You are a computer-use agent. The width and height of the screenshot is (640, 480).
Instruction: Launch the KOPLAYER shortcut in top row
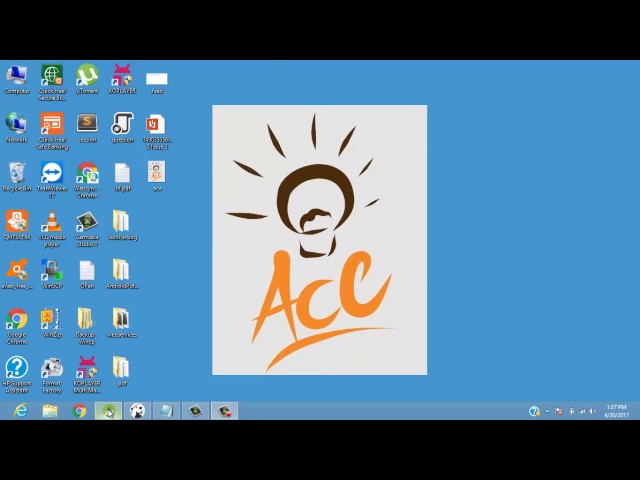click(122, 79)
